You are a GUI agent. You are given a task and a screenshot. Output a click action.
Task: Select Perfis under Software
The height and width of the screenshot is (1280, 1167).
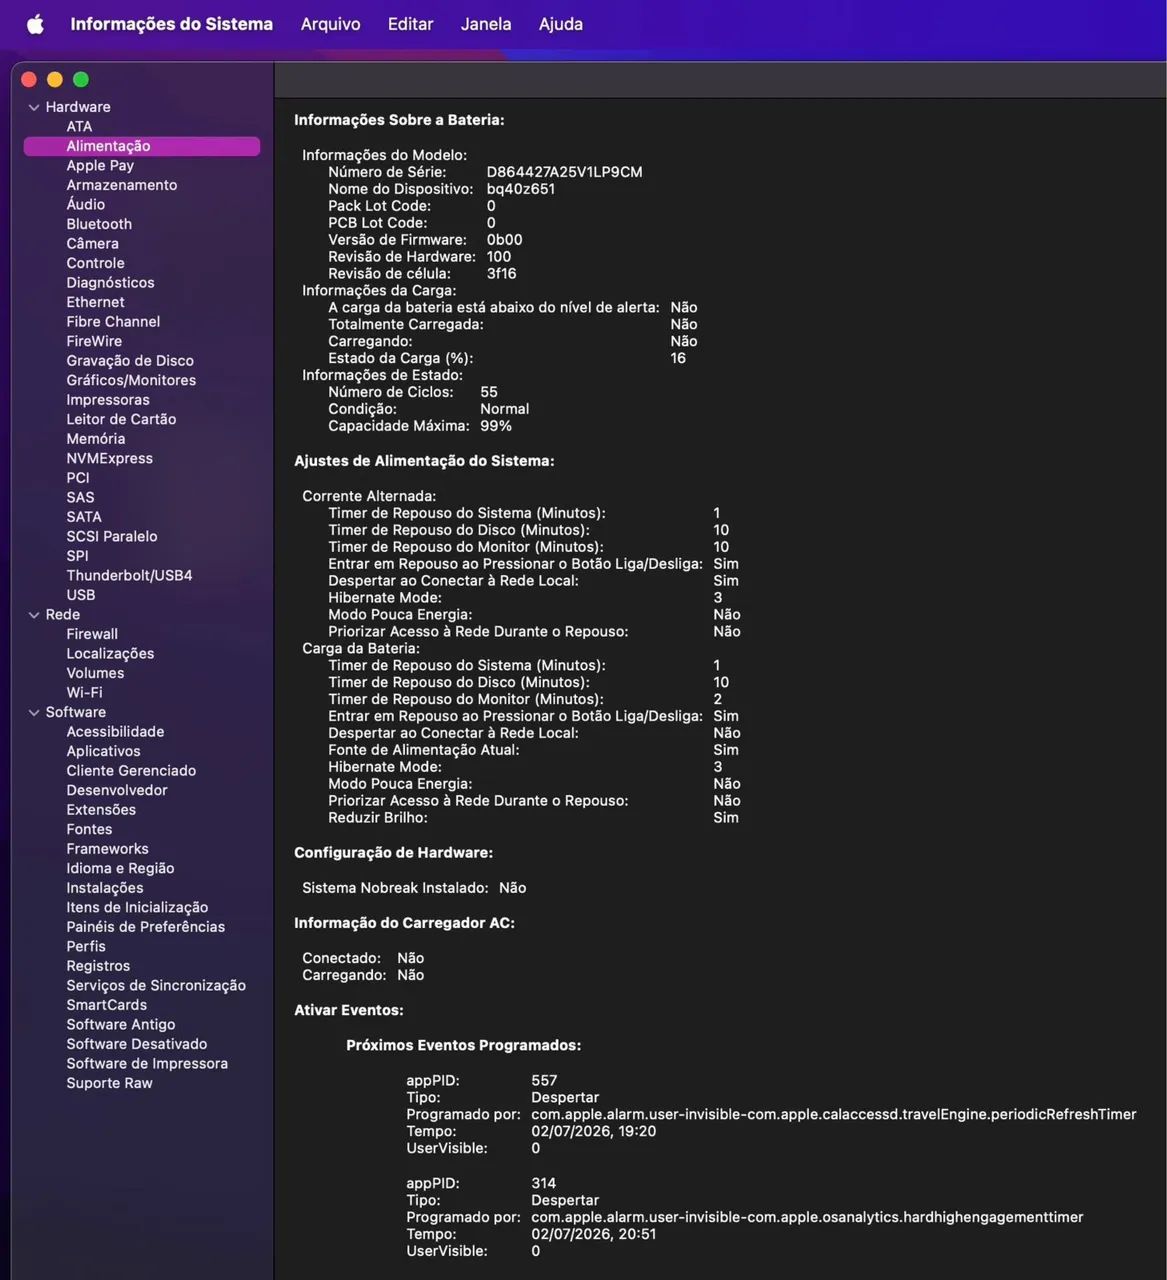pyautogui.click(x=86, y=946)
